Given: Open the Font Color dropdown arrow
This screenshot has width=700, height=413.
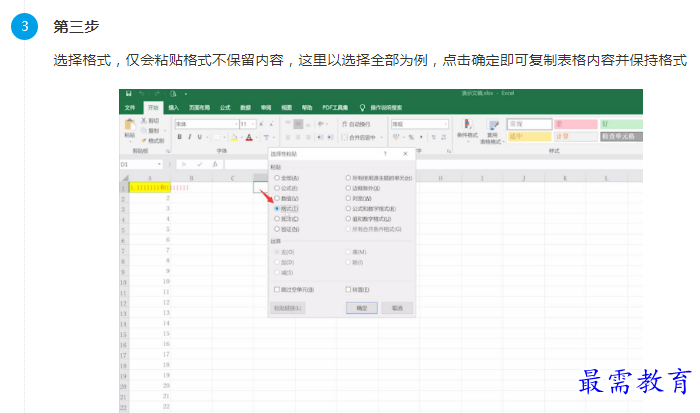Looking at the screenshot, I should click(257, 138).
